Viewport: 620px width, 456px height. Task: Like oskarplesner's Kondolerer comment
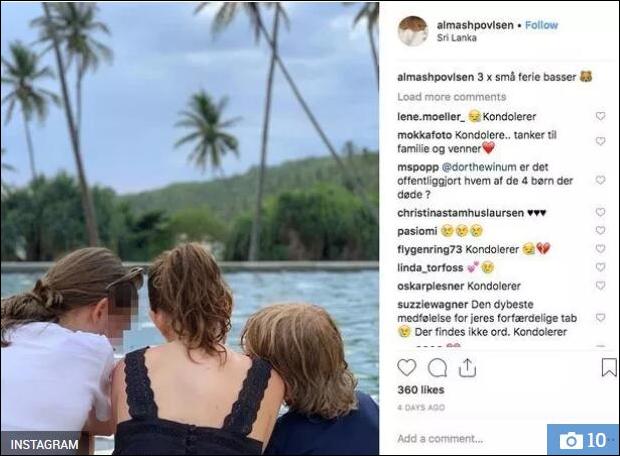click(600, 285)
